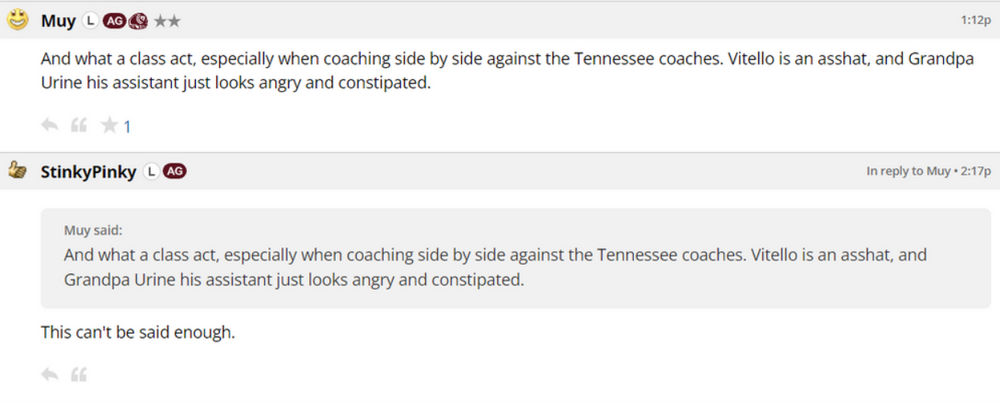
Task: Click the two-star rank next to Muy
Action: pyautogui.click(x=167, y=20)
